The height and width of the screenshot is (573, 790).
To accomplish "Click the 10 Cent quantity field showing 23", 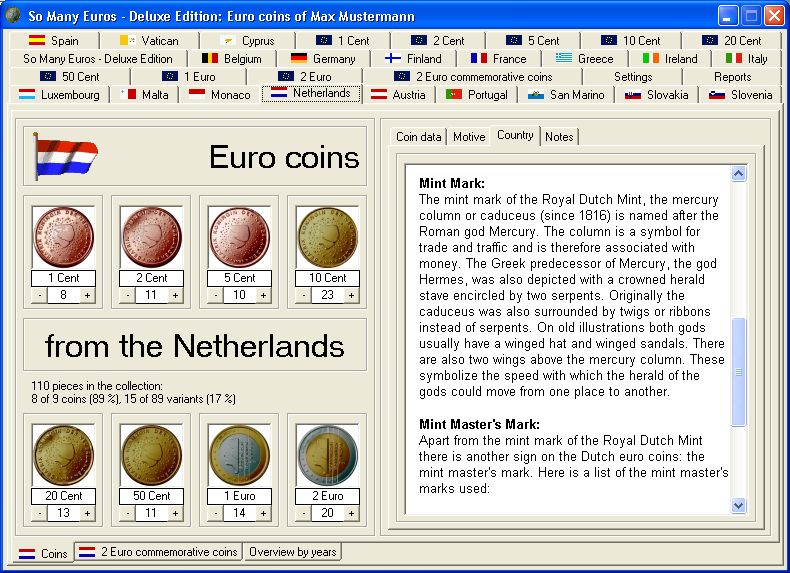I will click(327, 295).
